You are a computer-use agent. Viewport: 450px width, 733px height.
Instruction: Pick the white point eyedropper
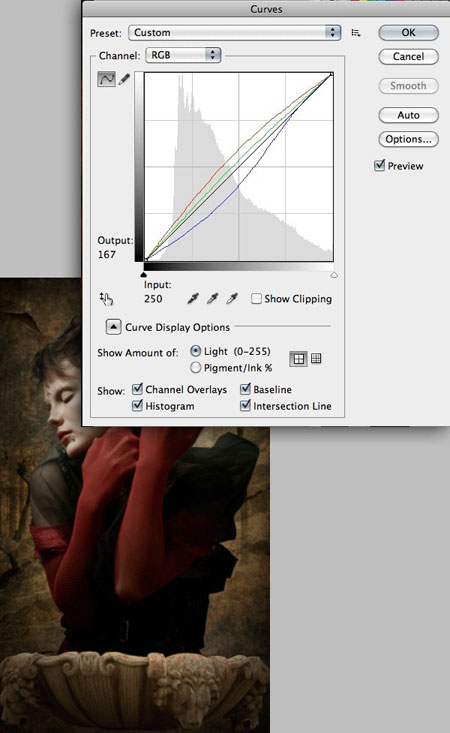232,298
